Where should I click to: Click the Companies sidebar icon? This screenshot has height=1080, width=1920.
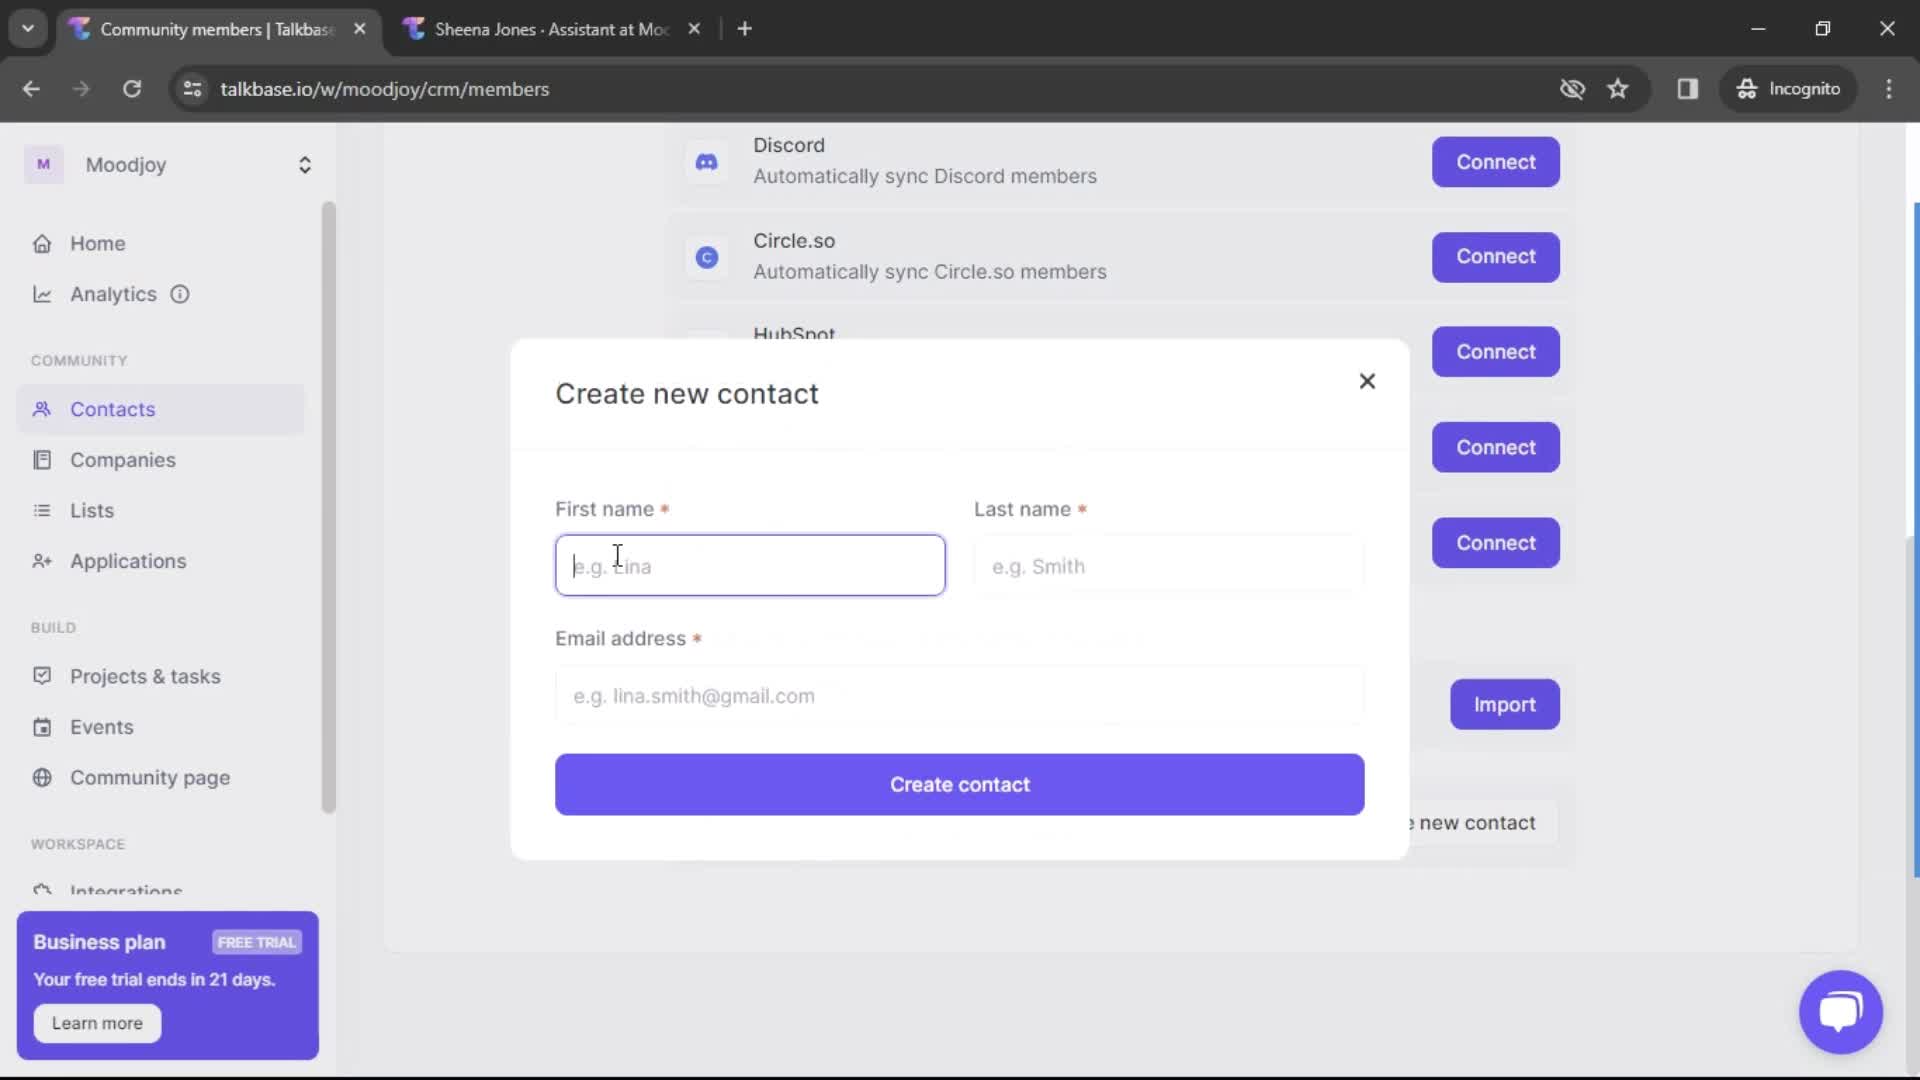coord(41,459)
